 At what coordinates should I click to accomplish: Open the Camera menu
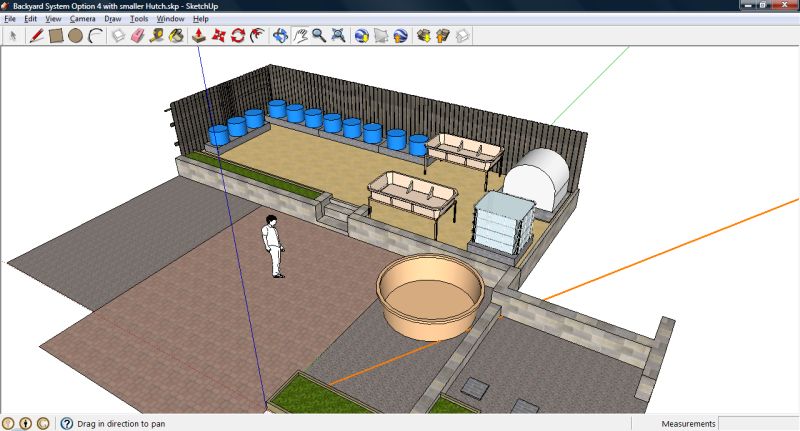[82, 18]
